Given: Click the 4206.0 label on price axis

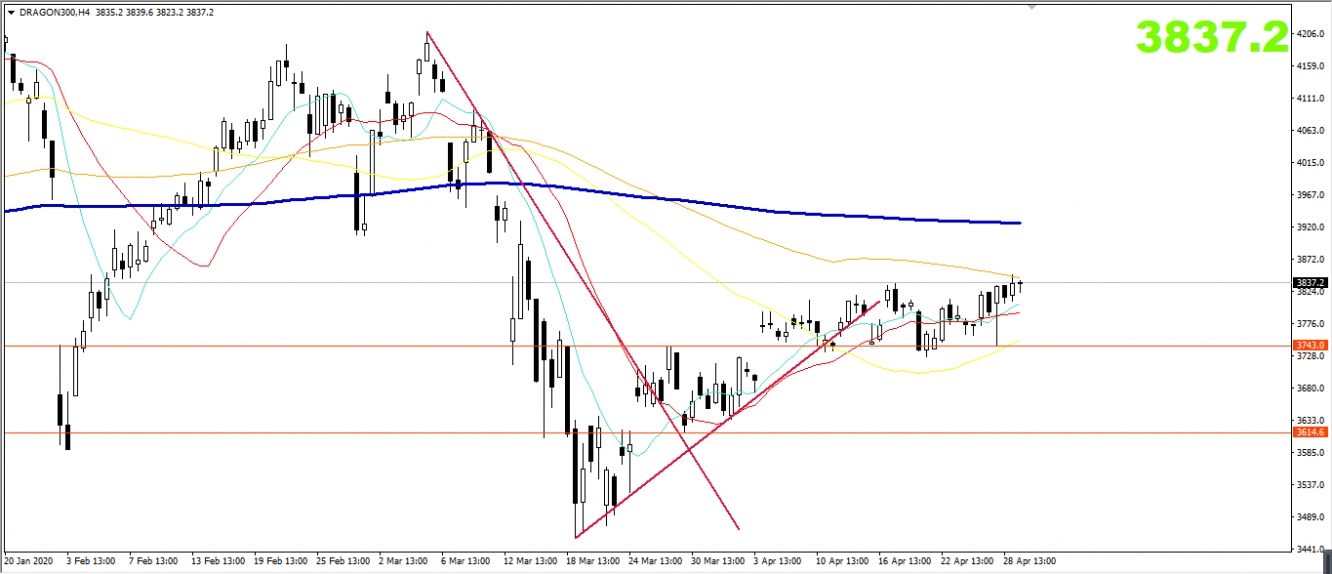Looking at the screenshot, I should tap(1309, 34).
